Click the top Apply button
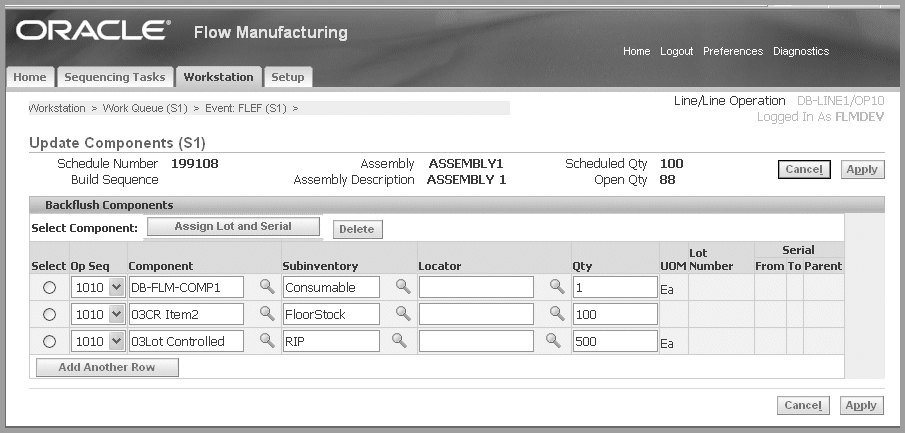This screenshot has width=905, height=433. [862, 170]
